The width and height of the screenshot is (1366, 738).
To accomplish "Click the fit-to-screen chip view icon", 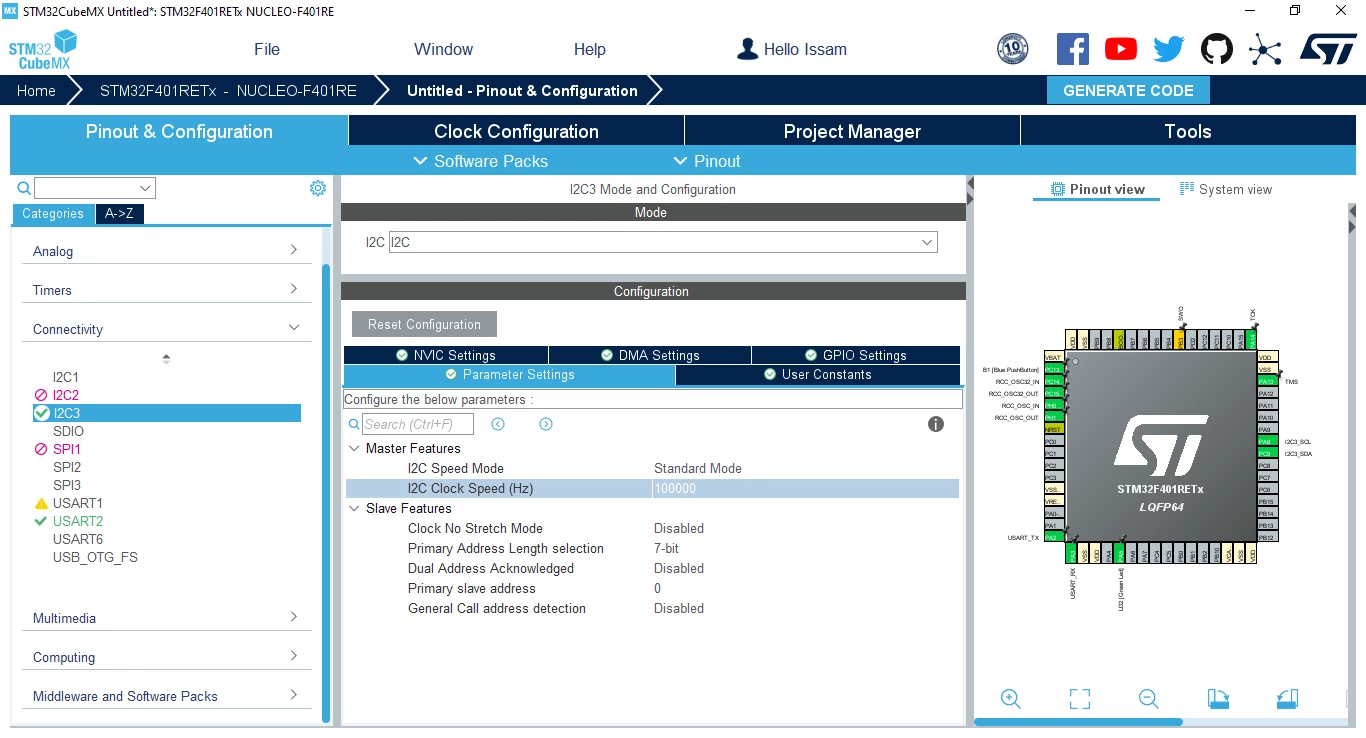I will tap(1080, 699).
